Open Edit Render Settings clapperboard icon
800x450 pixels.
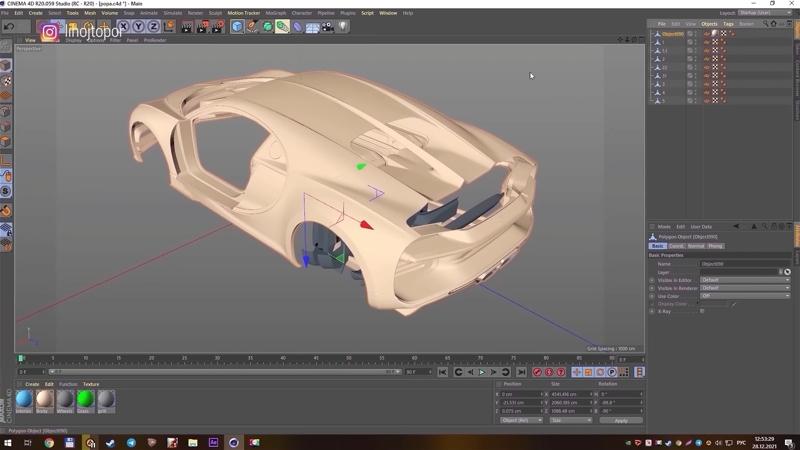coord(218,27)
